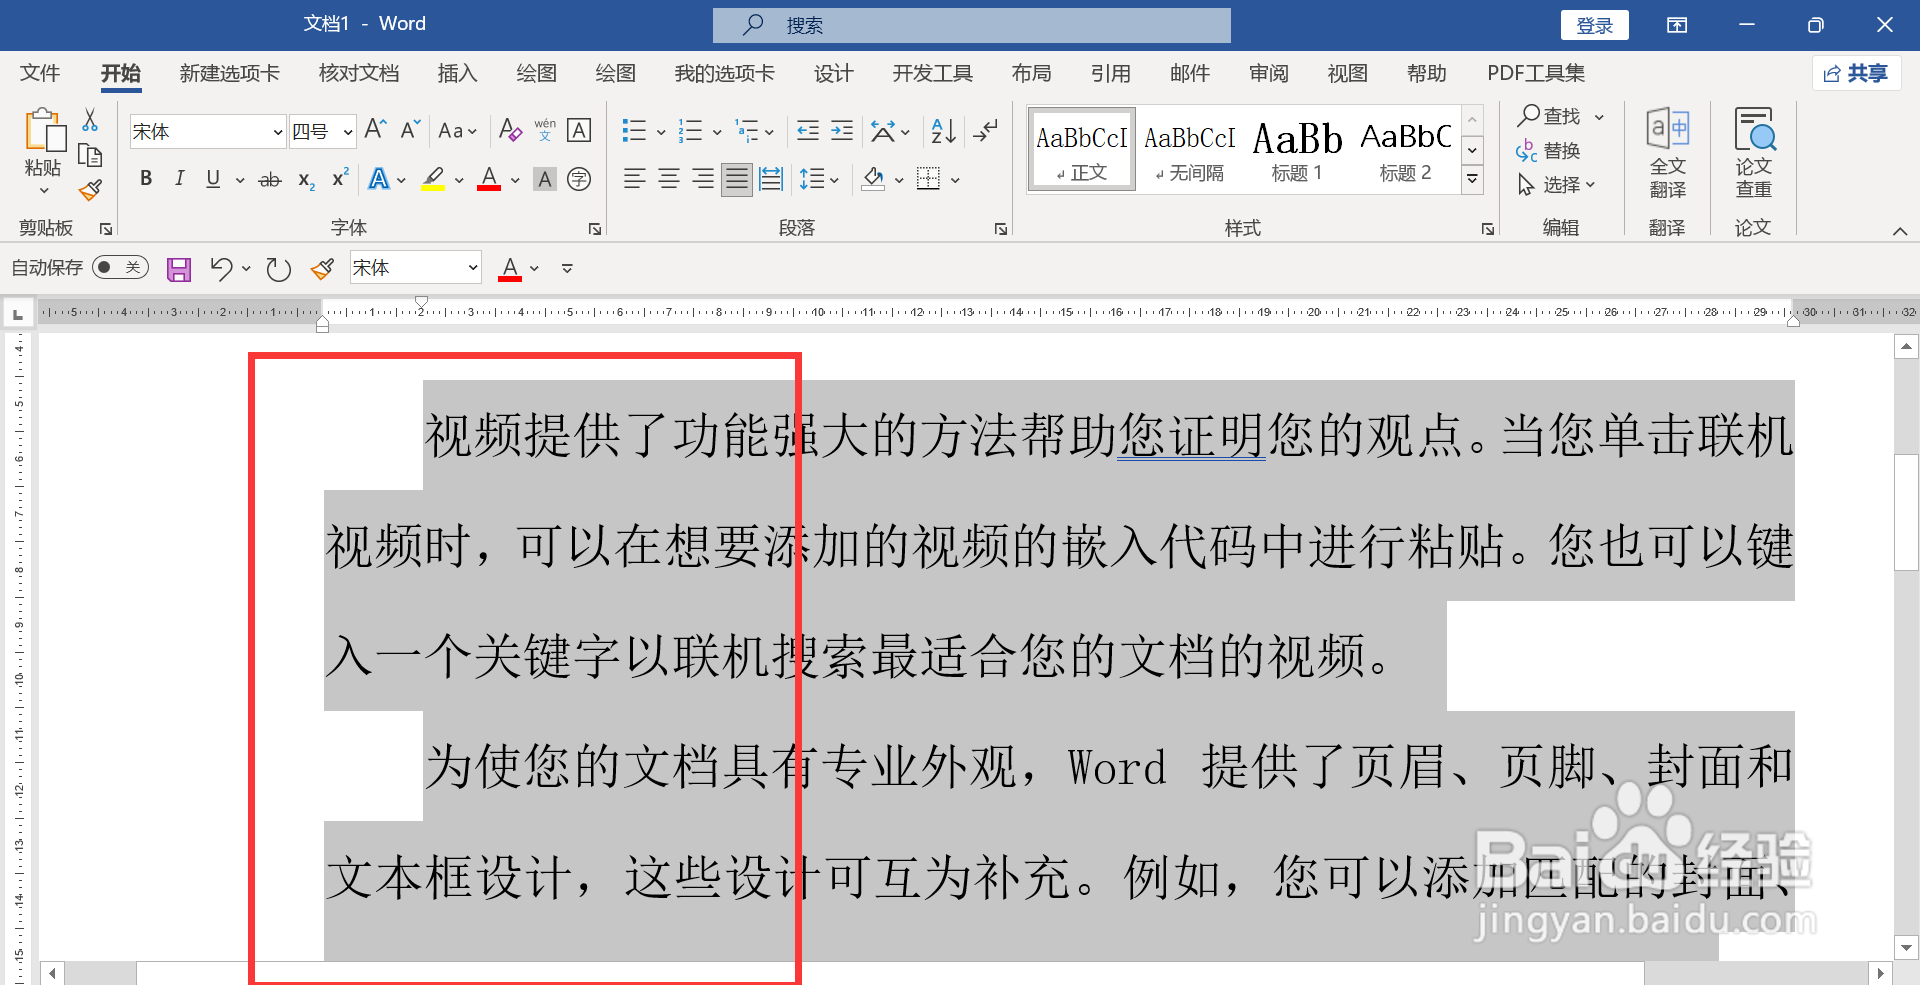Switch to the Design tab
Image resolution: width=1920 pixels, height=985 pixels.
(x=833, y=73)
